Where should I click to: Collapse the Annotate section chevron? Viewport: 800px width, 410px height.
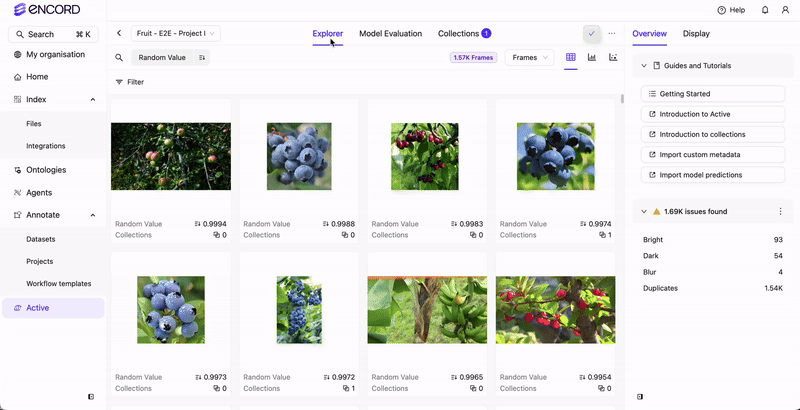click(93, 215)
